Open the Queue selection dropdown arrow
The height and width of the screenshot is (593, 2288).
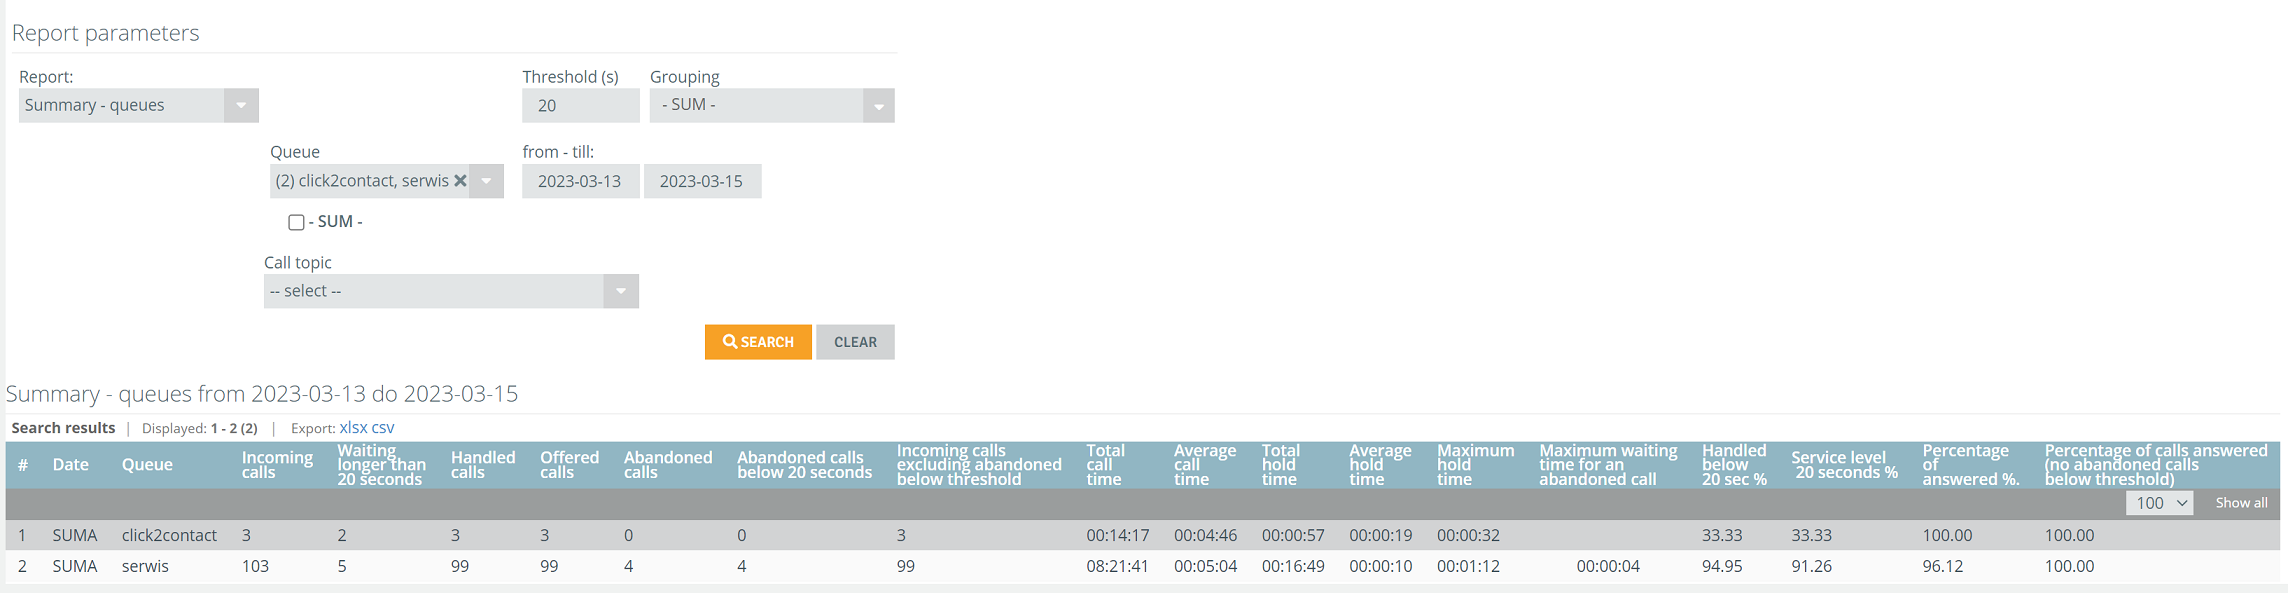point(486,181)
